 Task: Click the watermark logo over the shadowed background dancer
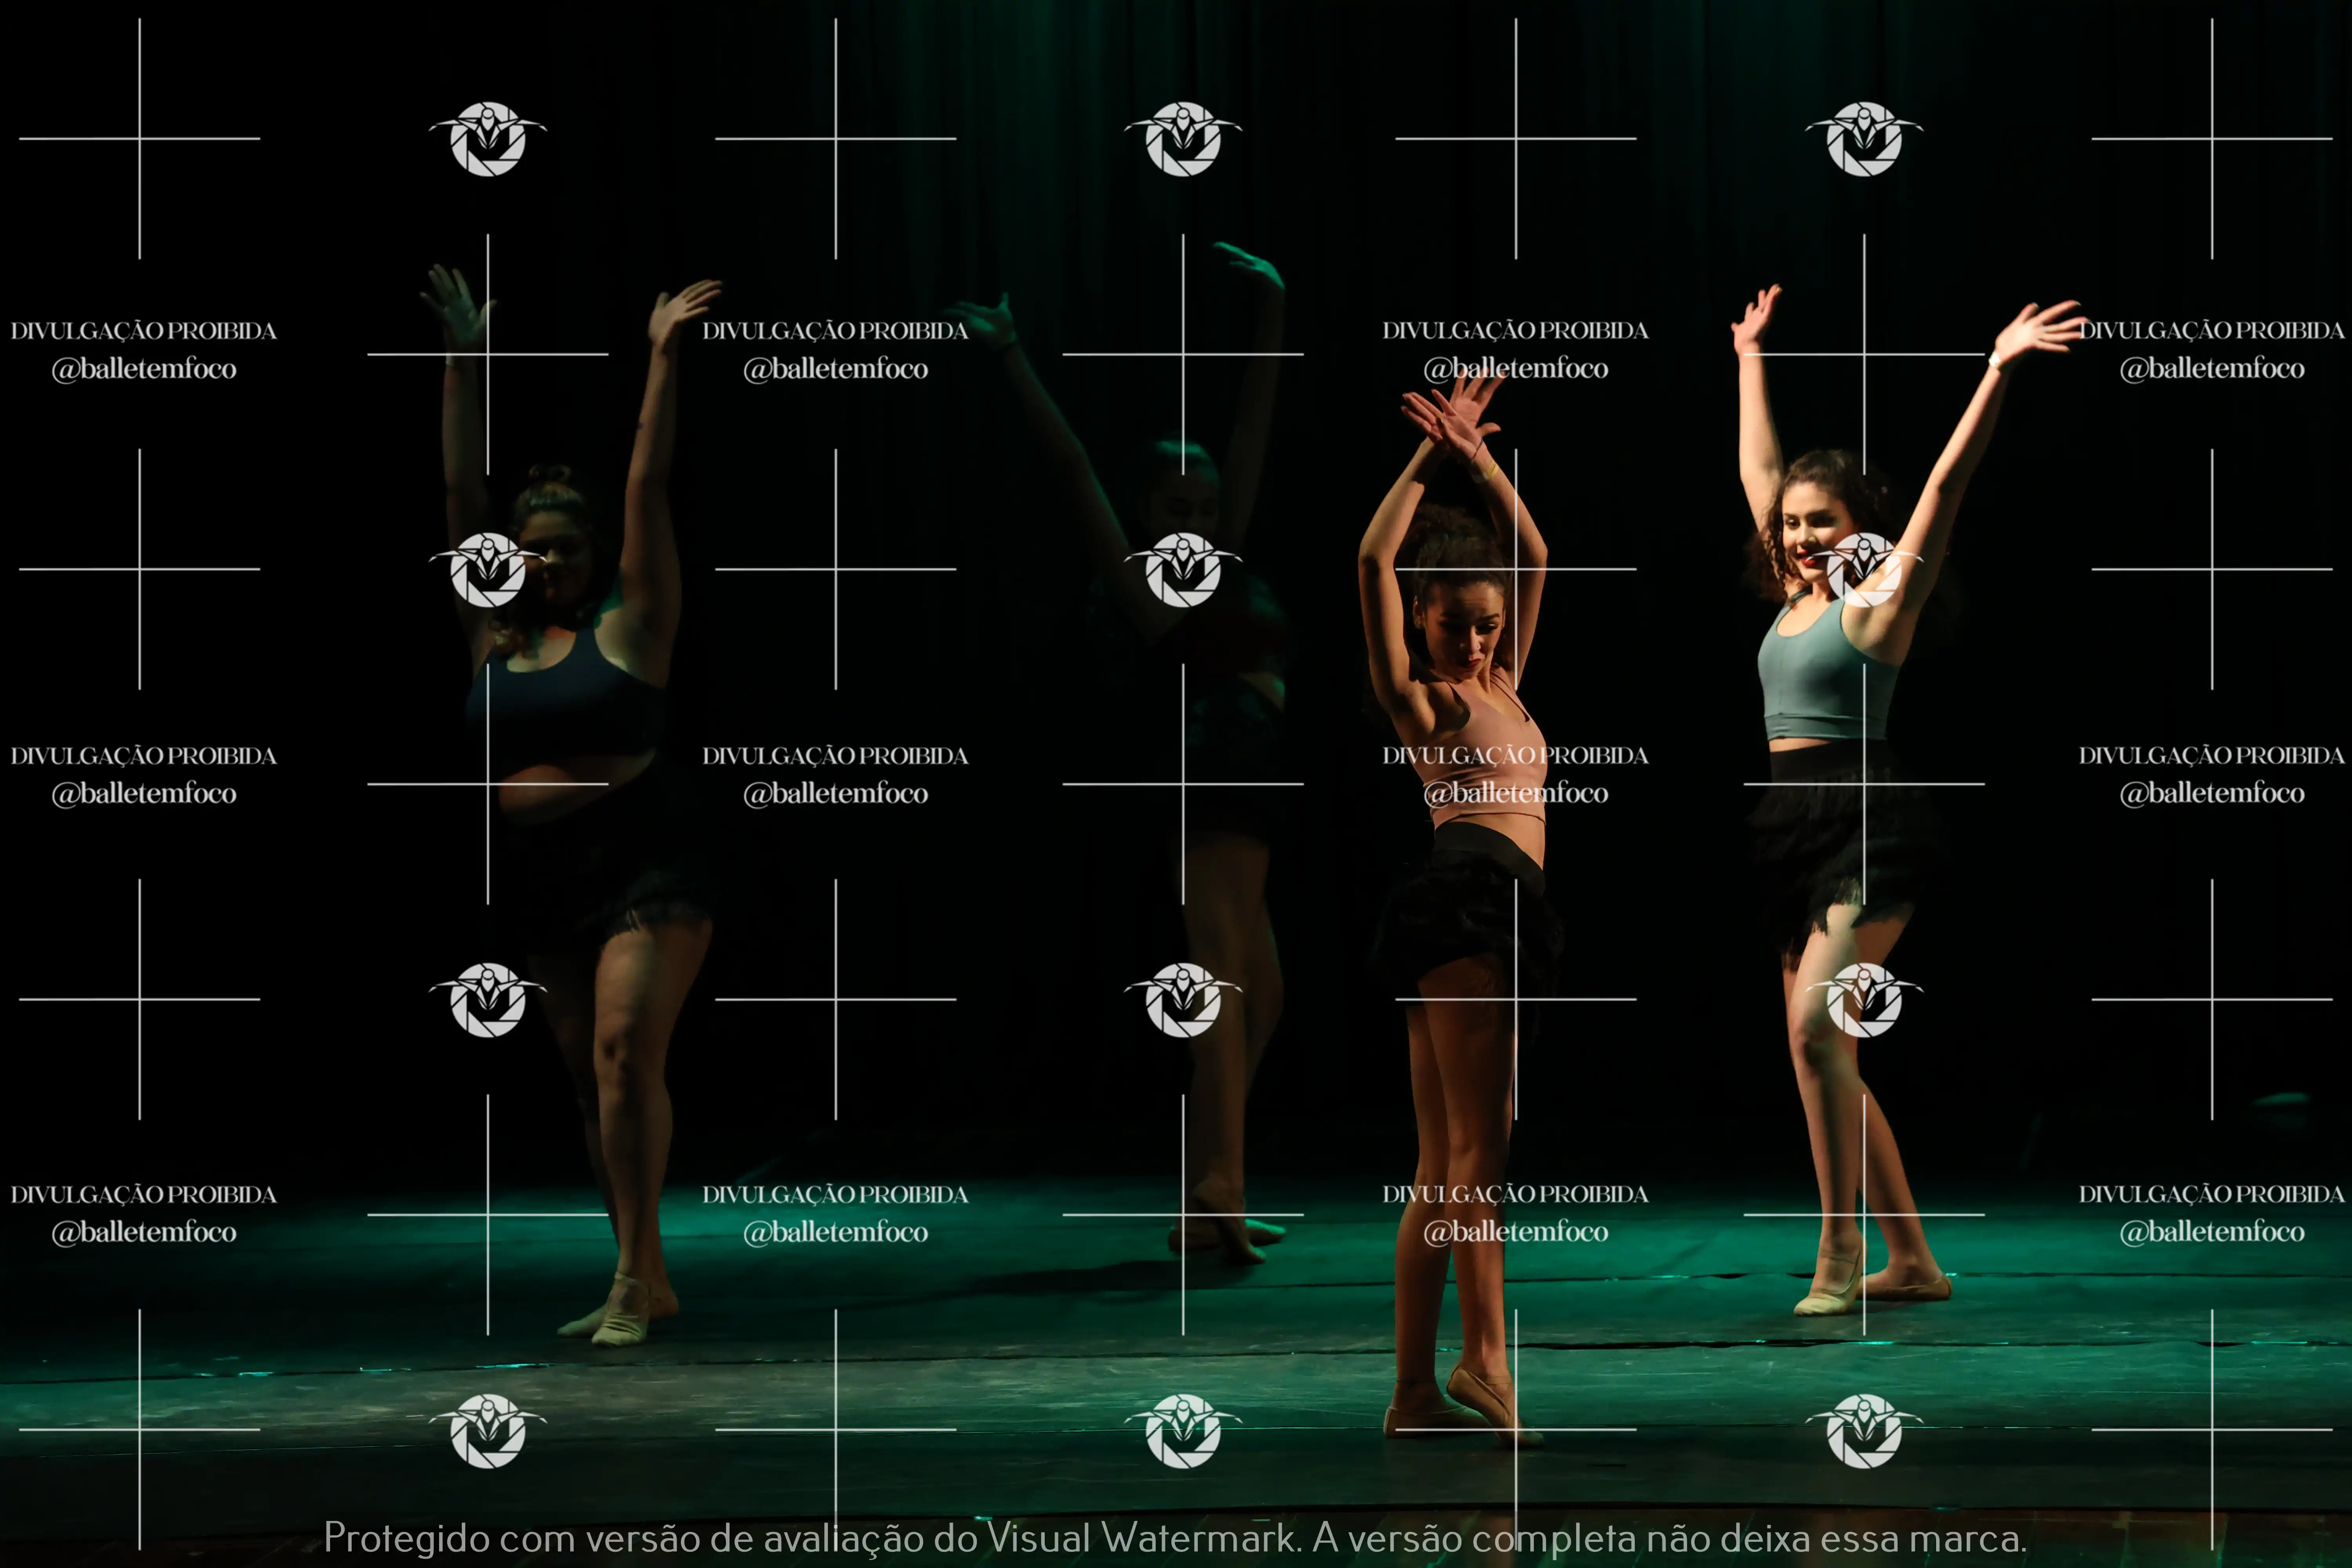click(x=1183, y=569)
